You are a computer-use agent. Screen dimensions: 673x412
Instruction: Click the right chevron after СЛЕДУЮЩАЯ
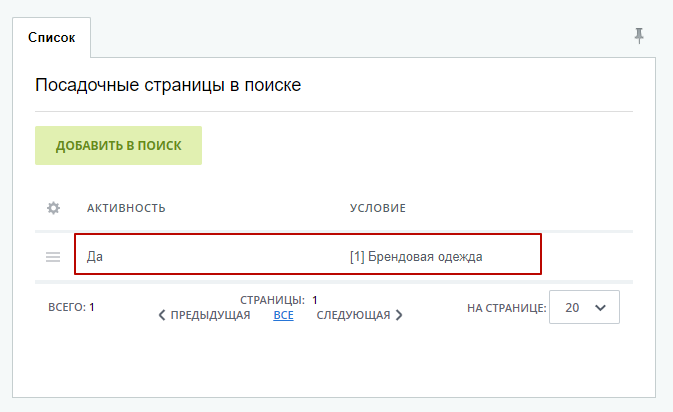(x=399, y=315)
